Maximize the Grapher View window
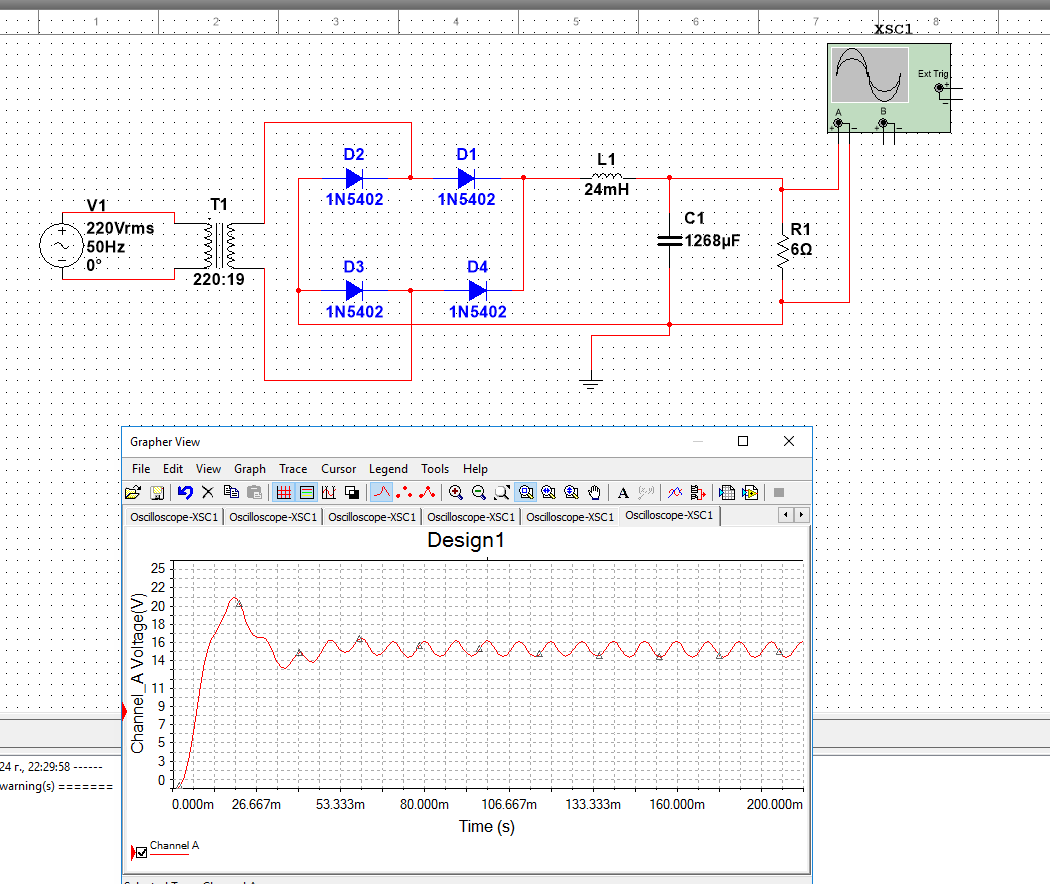The height and width of the screenshot is (884, 1050). pos(743,441)
